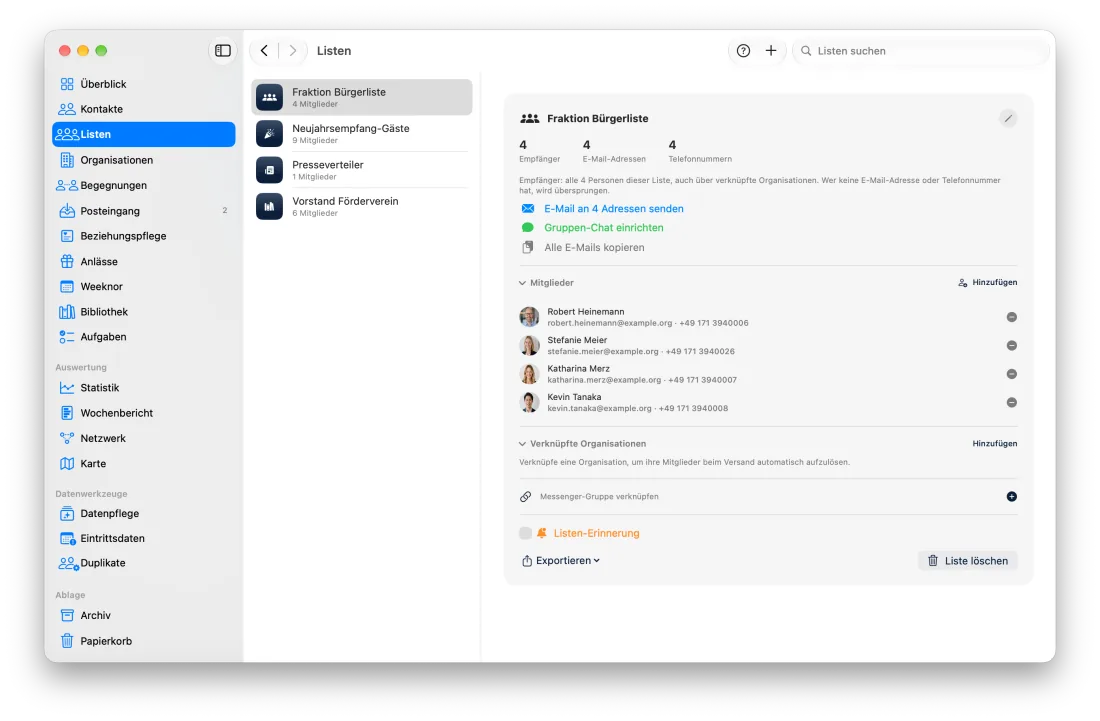Image resolution: width=1100 pixels, height=721 pixels.
Task: Go back with the left chevron
Action: (264, 50)
